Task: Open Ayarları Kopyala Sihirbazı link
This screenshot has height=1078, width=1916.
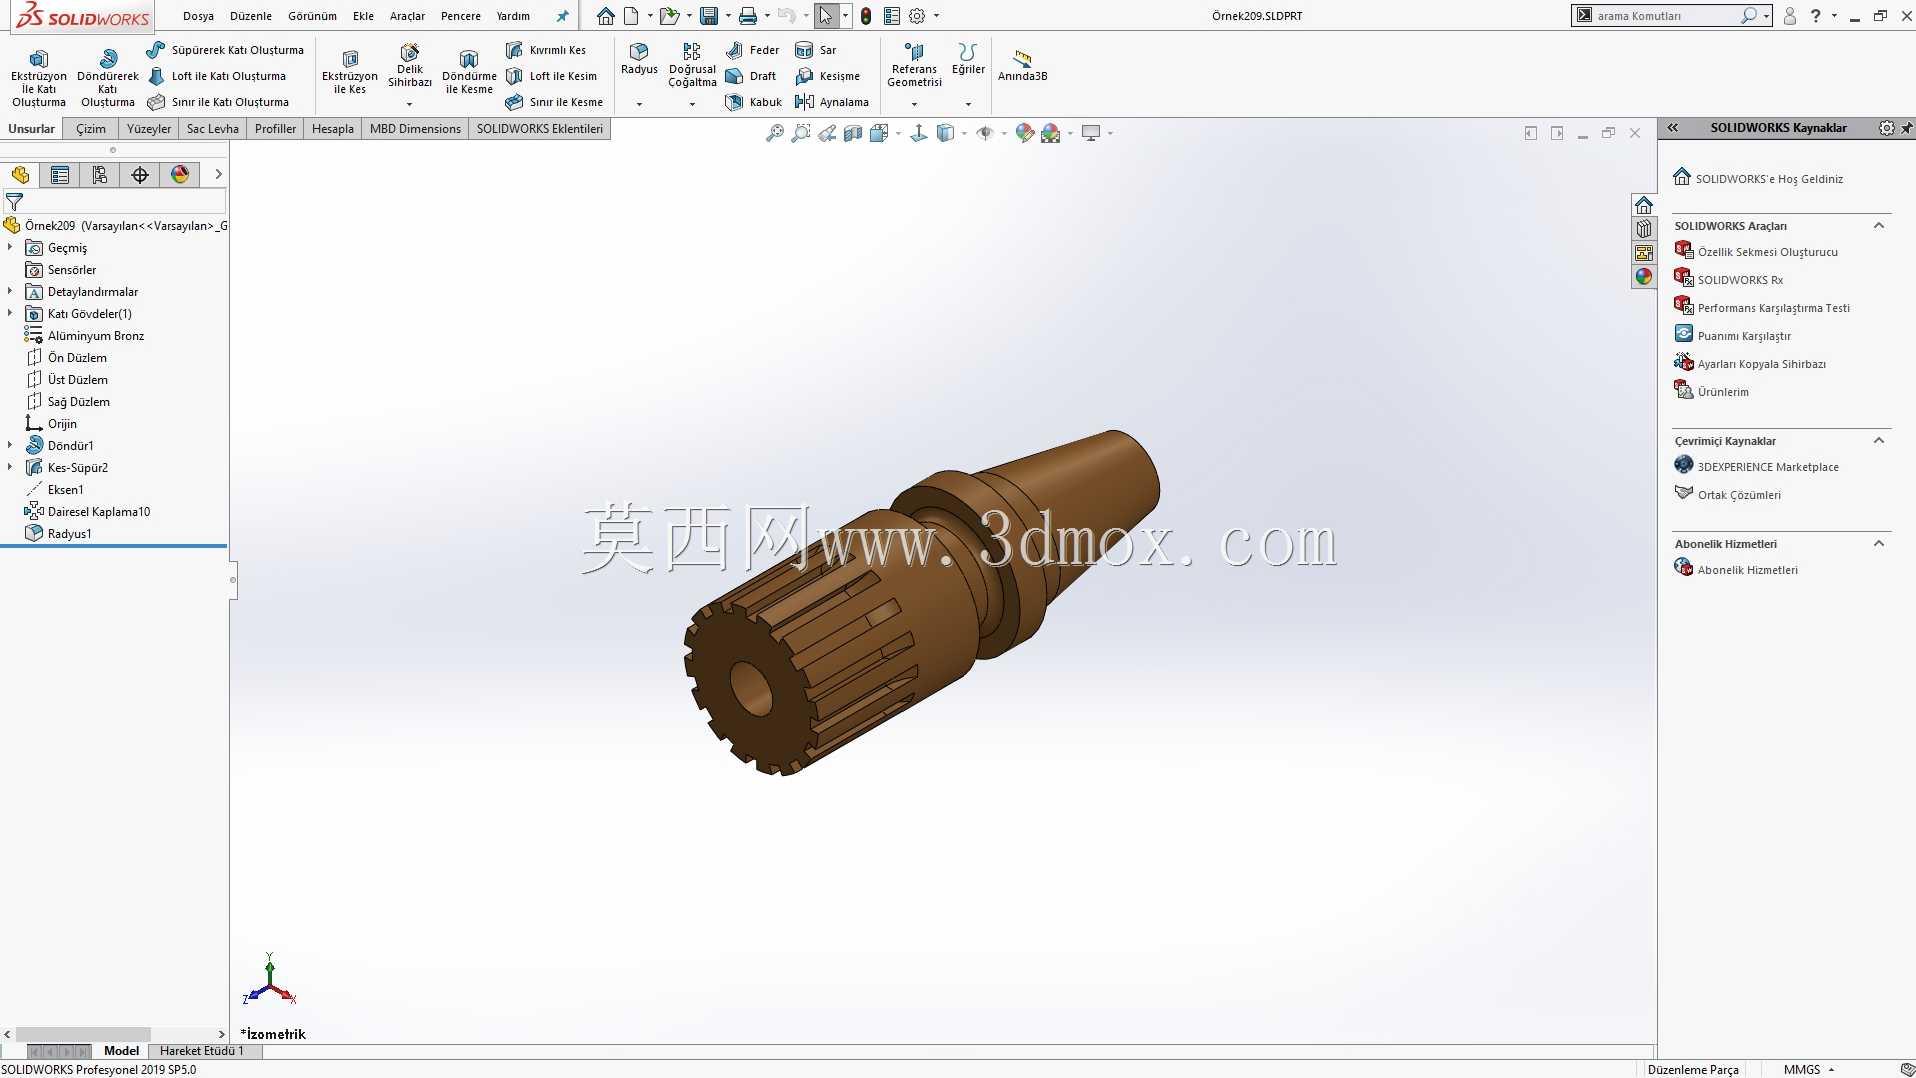Action: coord(1750,363)
